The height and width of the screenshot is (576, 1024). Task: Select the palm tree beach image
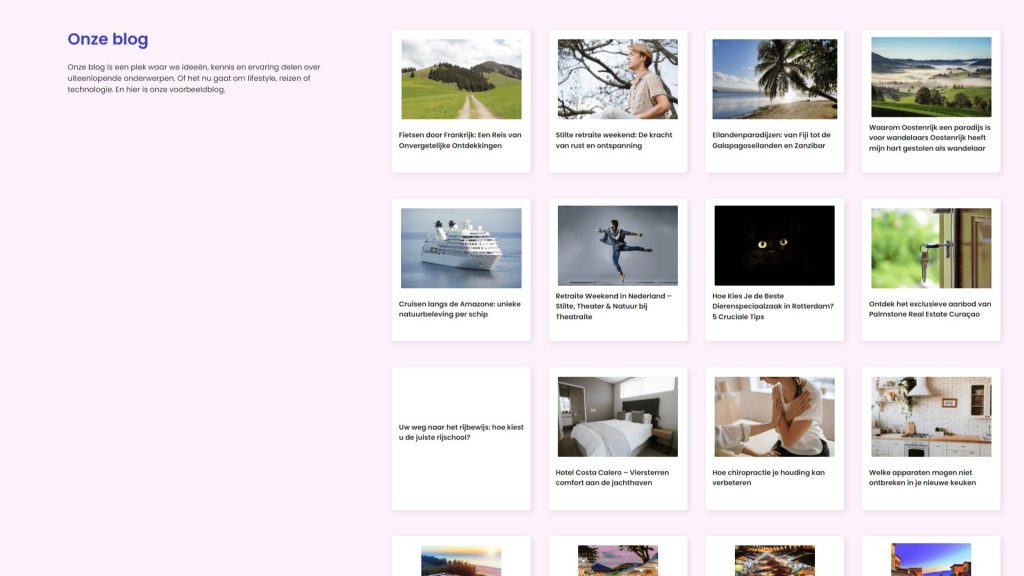coord(774,79)
